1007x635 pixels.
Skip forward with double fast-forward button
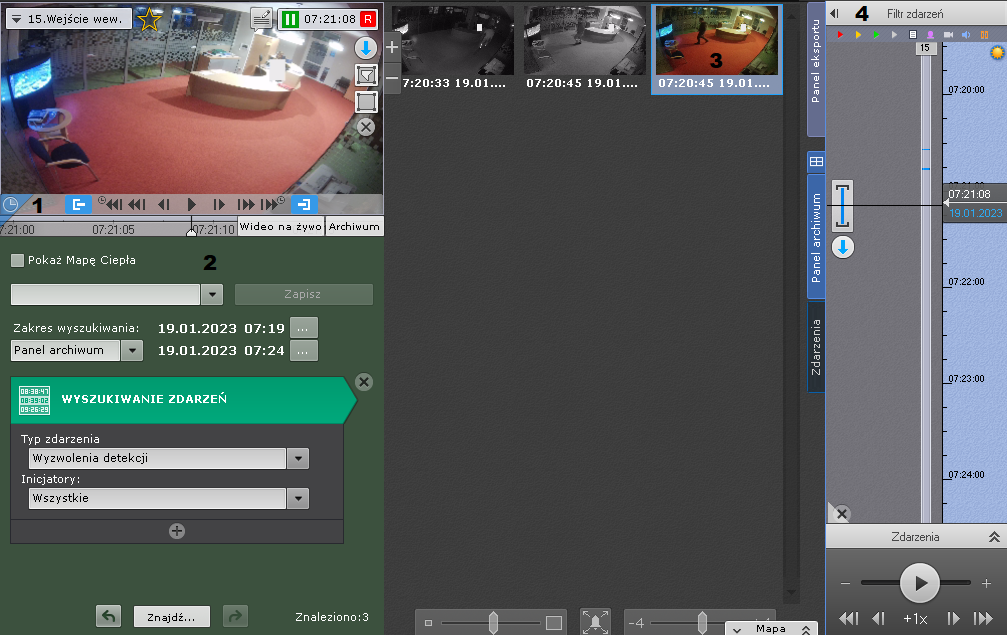click(x=245, y=205)
